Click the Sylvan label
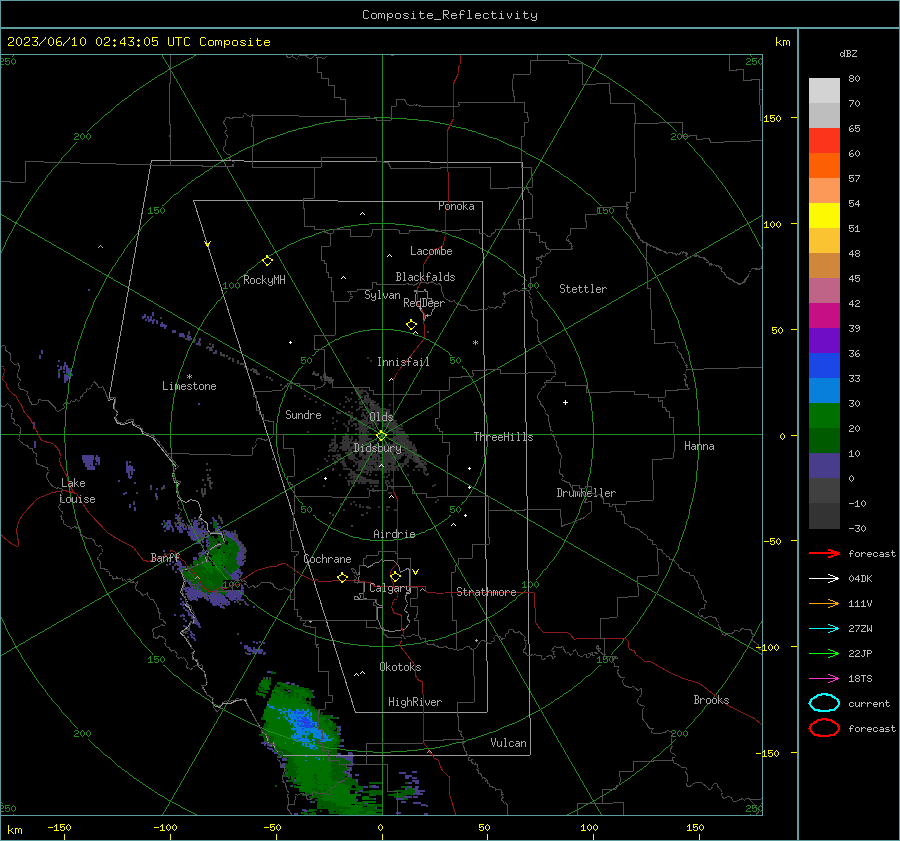Viewport: 900px width, 841px height. coord(382,295)
